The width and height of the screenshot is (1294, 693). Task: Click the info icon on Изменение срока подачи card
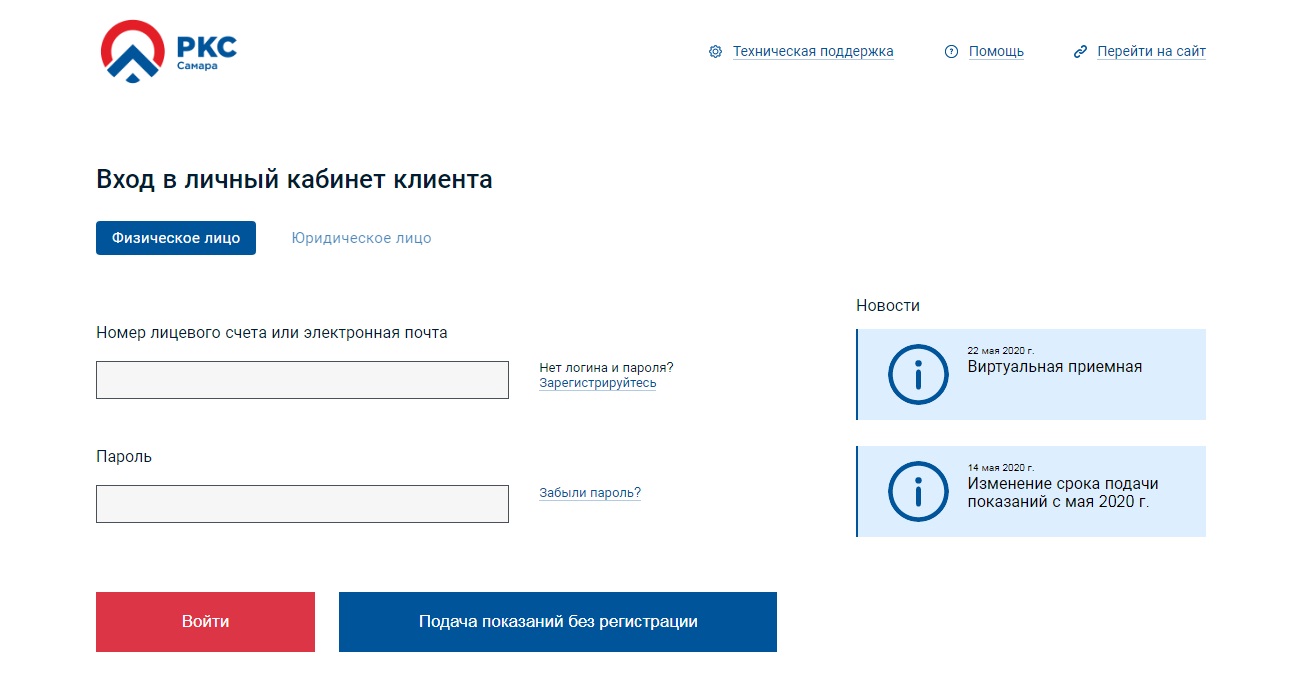click(918, 491)
